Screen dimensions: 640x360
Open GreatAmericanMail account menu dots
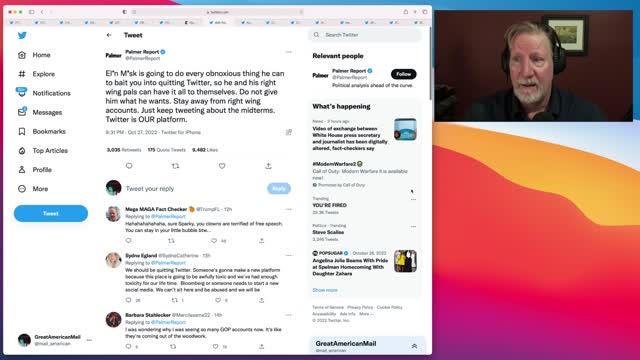[x=89, y=340]
